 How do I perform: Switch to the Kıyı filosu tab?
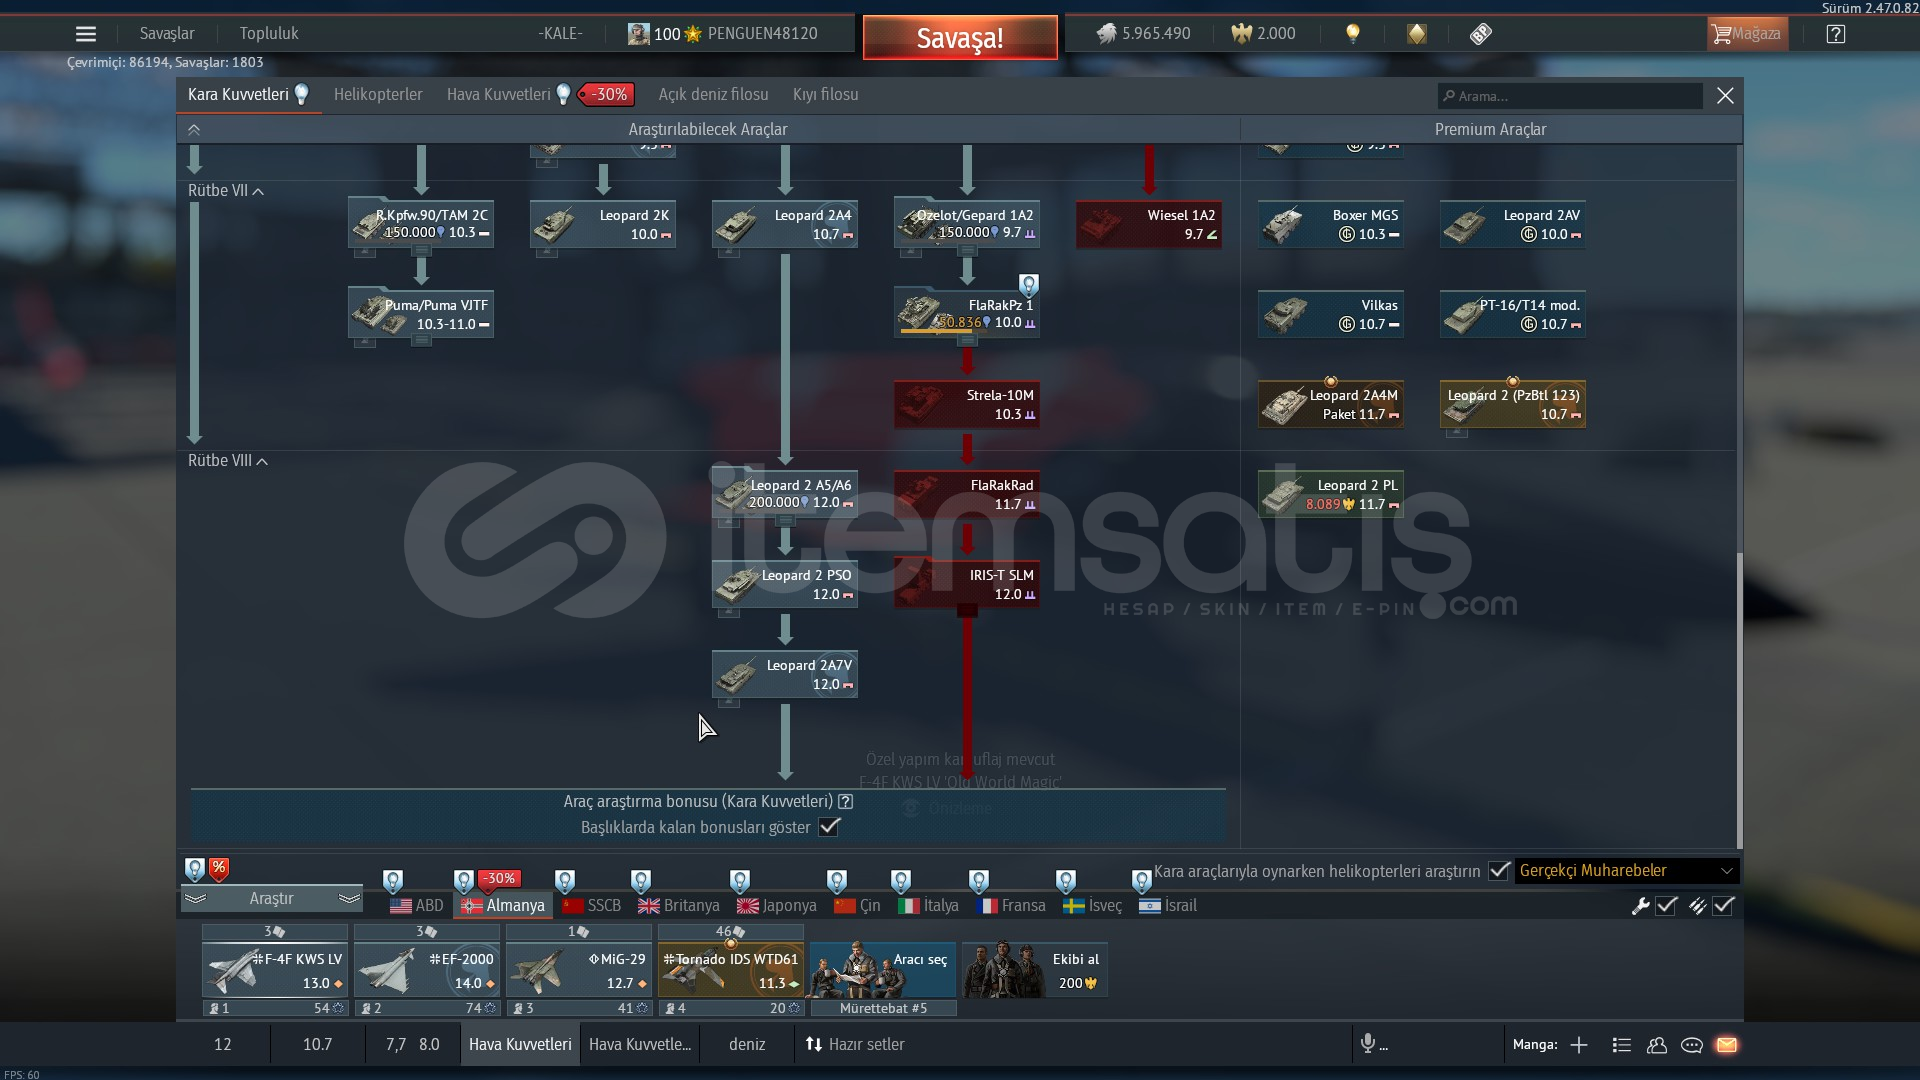[x=826, y=95]
